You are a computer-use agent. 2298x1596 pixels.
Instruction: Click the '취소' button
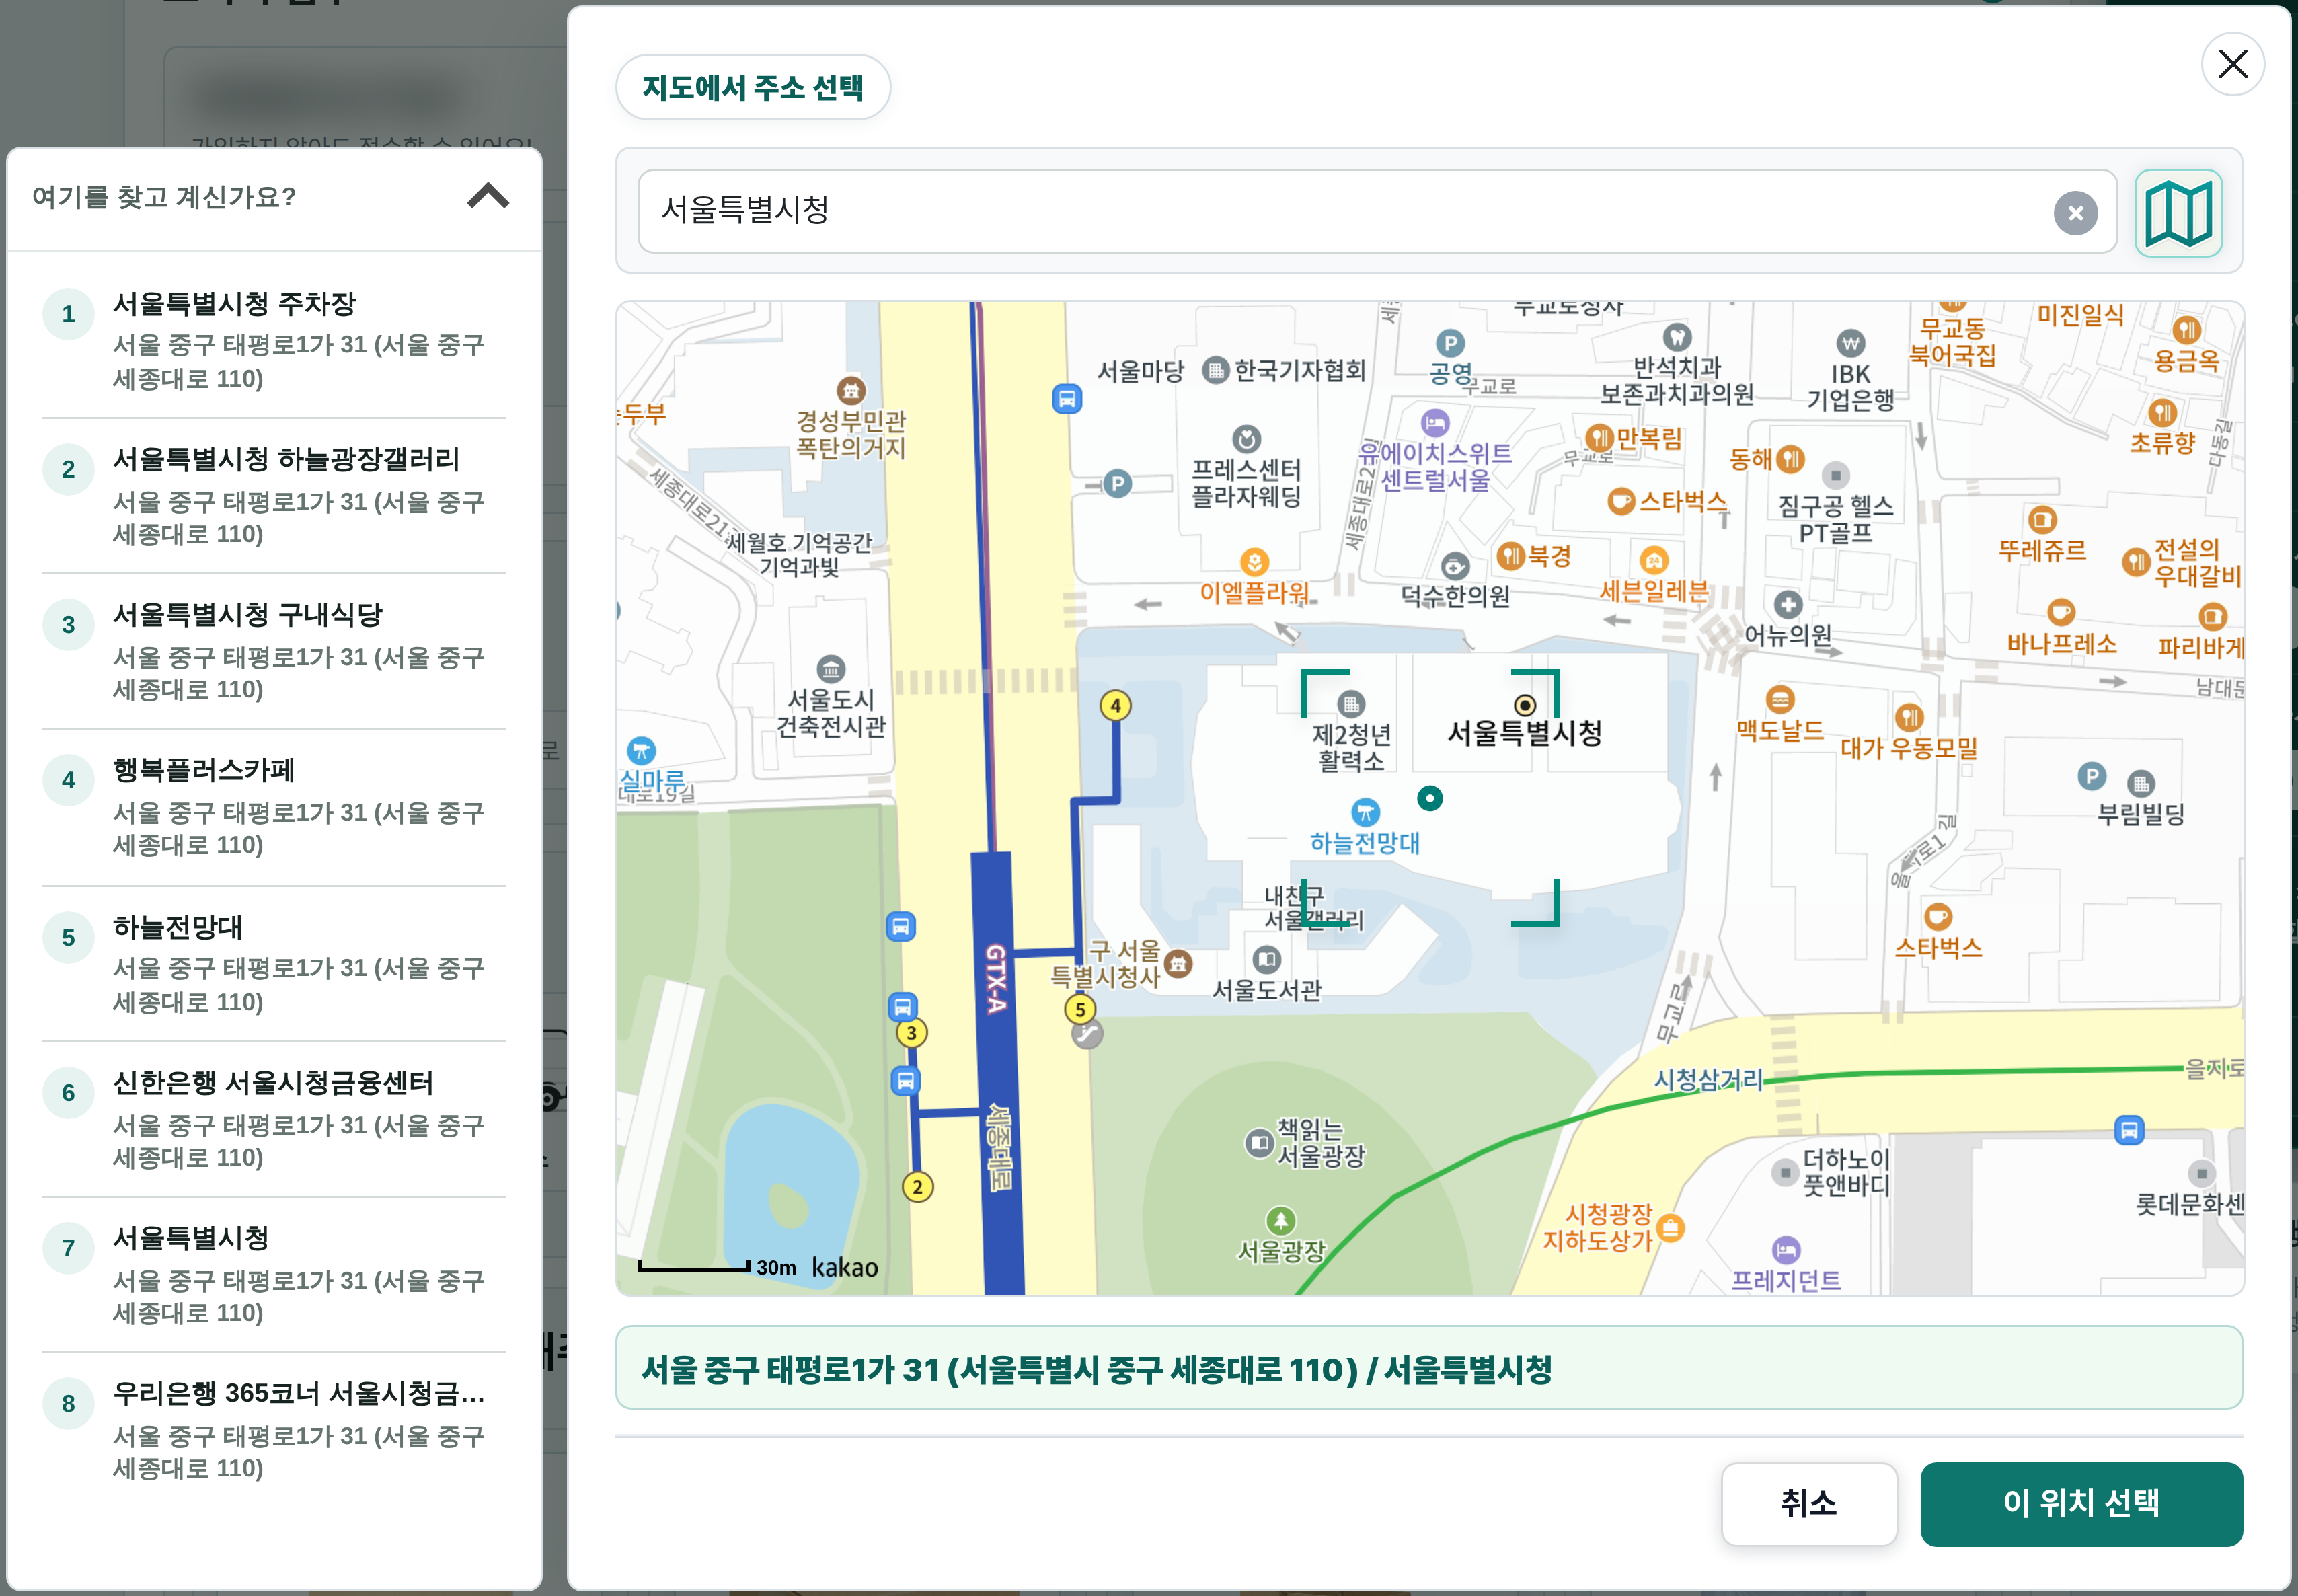1808,1503
